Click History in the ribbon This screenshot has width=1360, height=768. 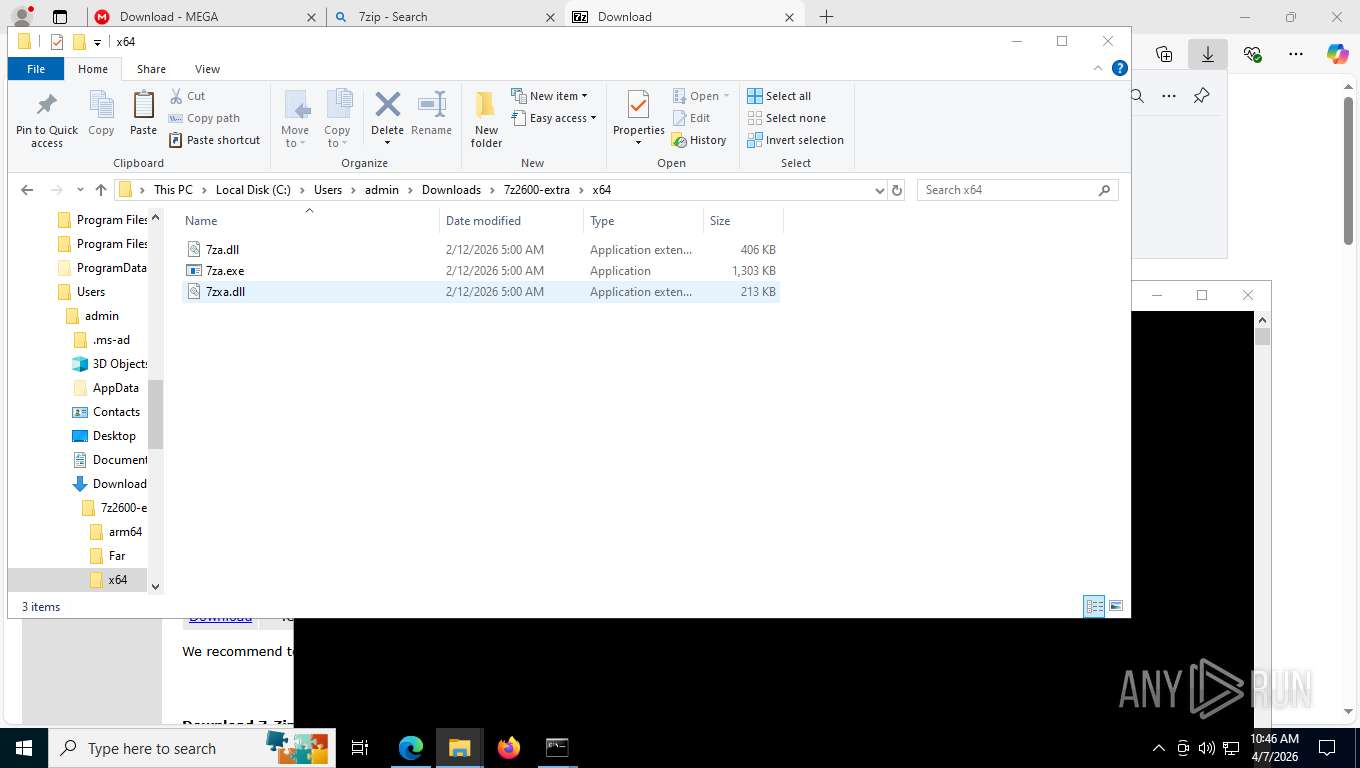[x=699, y=140]
